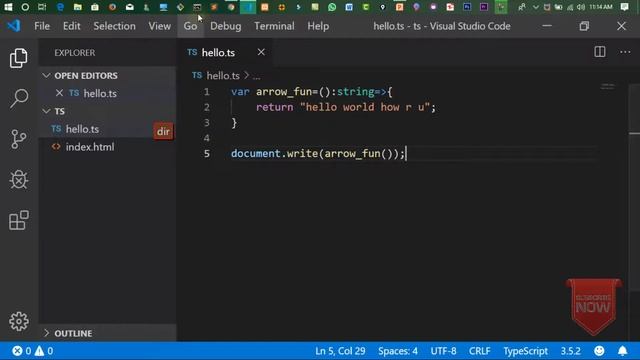Open the Edit menu

tap(71, 26)
